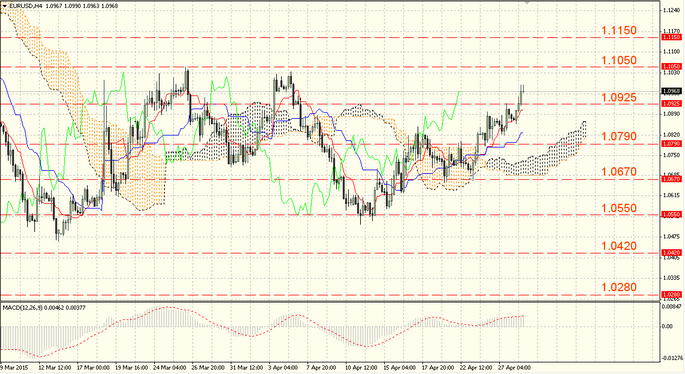Viewport: 685px width, 374px height.
Task: Click the large orange 1.0670 level label
Action: (x=619, y=172)
